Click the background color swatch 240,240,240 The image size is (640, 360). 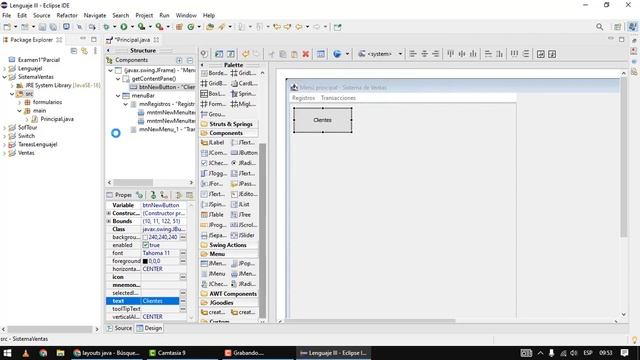coord(145,237)
